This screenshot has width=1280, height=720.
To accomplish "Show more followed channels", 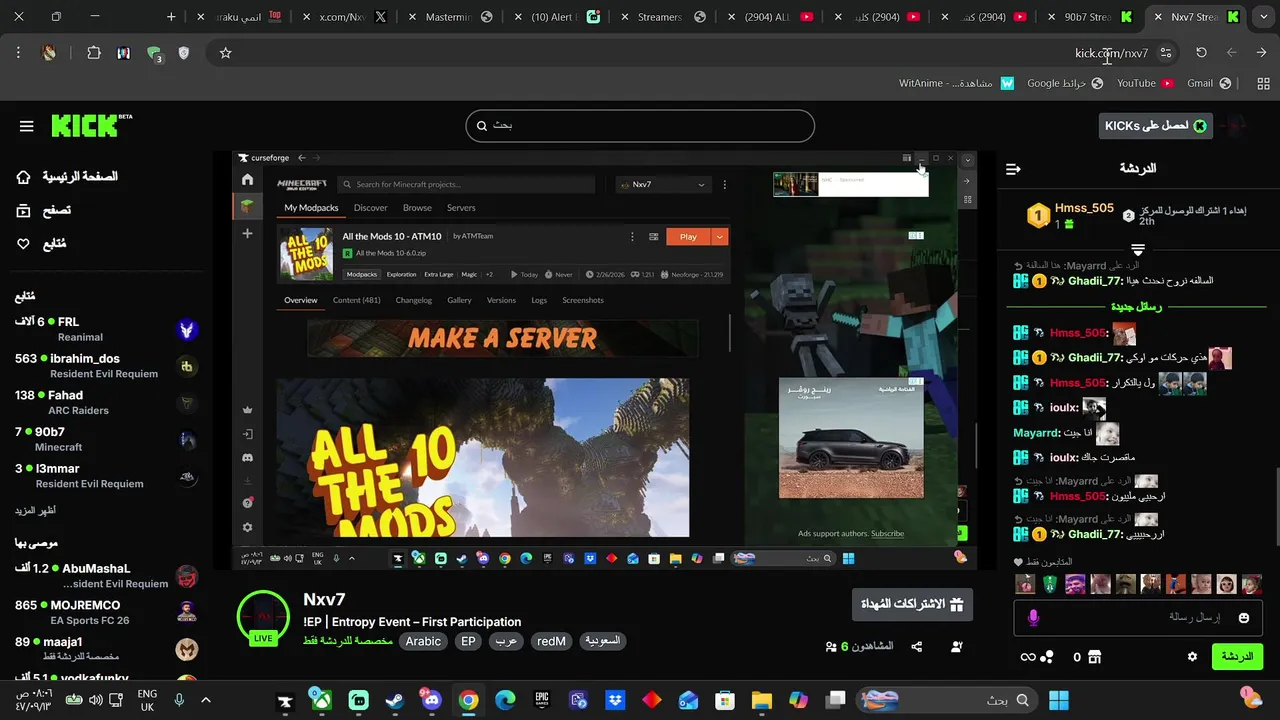I will coord(35,510).
